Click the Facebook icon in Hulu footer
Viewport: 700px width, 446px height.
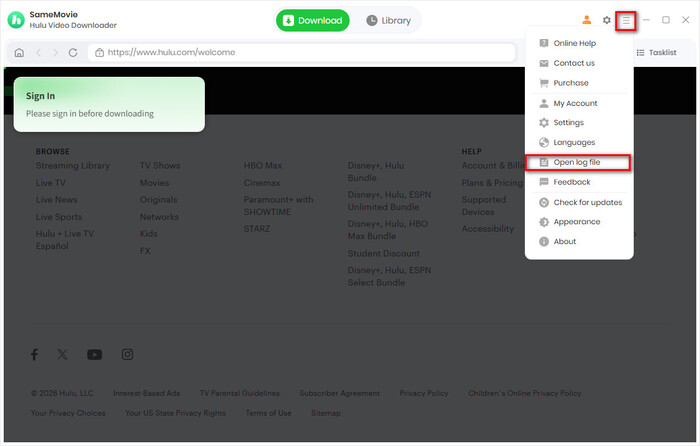click(x=34, y=354)
